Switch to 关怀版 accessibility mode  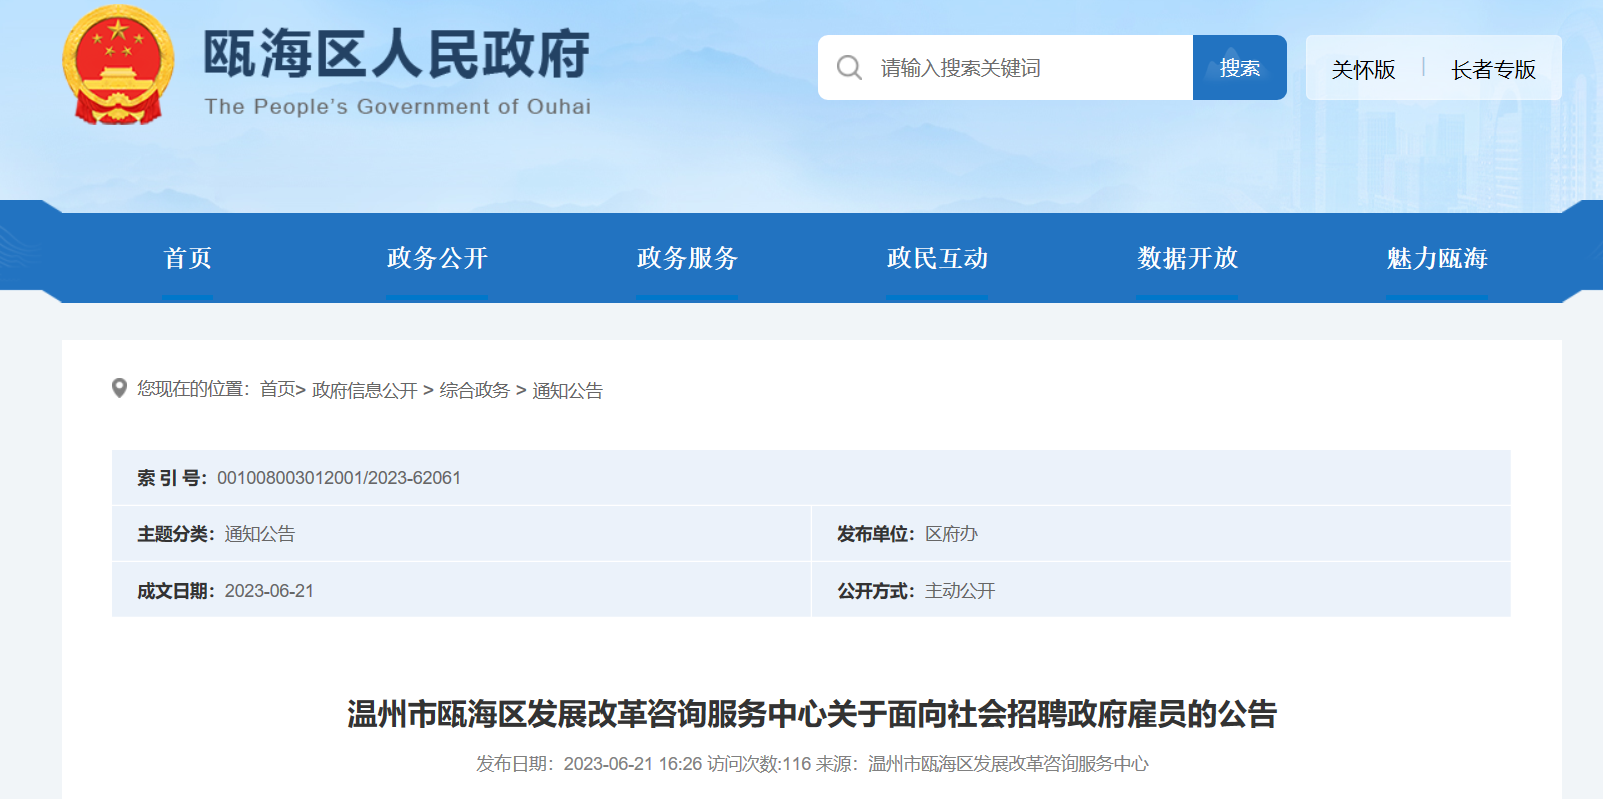(x=1362, y=69)
